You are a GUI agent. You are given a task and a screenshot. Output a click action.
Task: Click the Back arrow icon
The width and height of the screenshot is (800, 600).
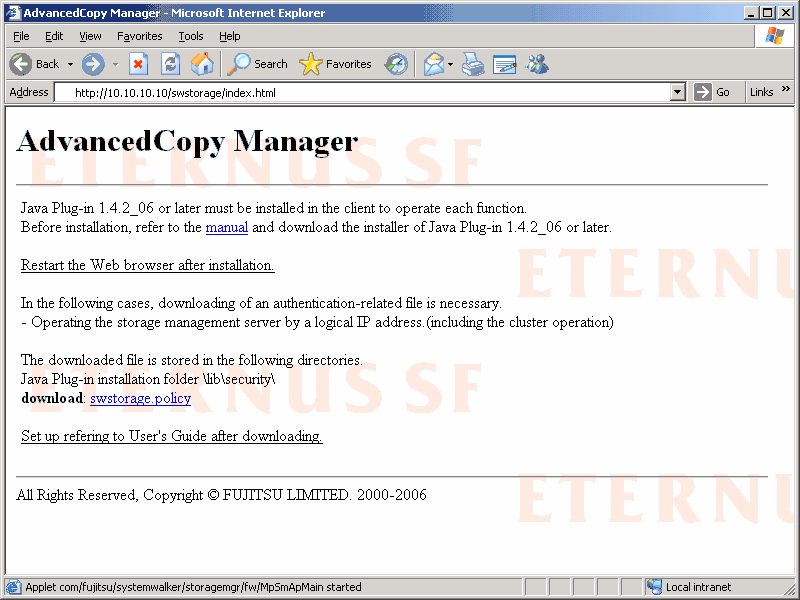(x=21, y=64)
